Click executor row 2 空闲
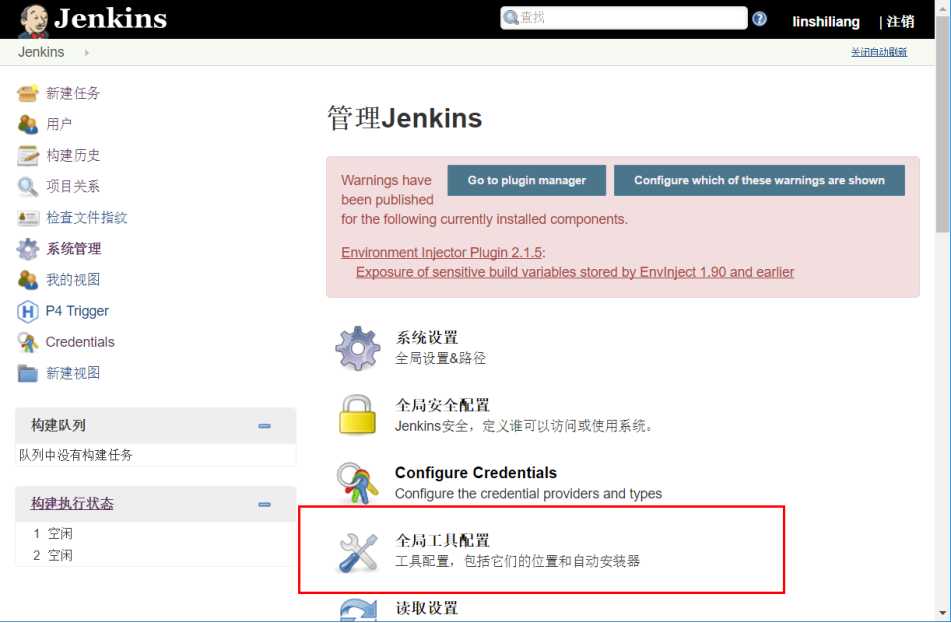Image resolution: width=951 pixels, height=623 pixels. 53,556
